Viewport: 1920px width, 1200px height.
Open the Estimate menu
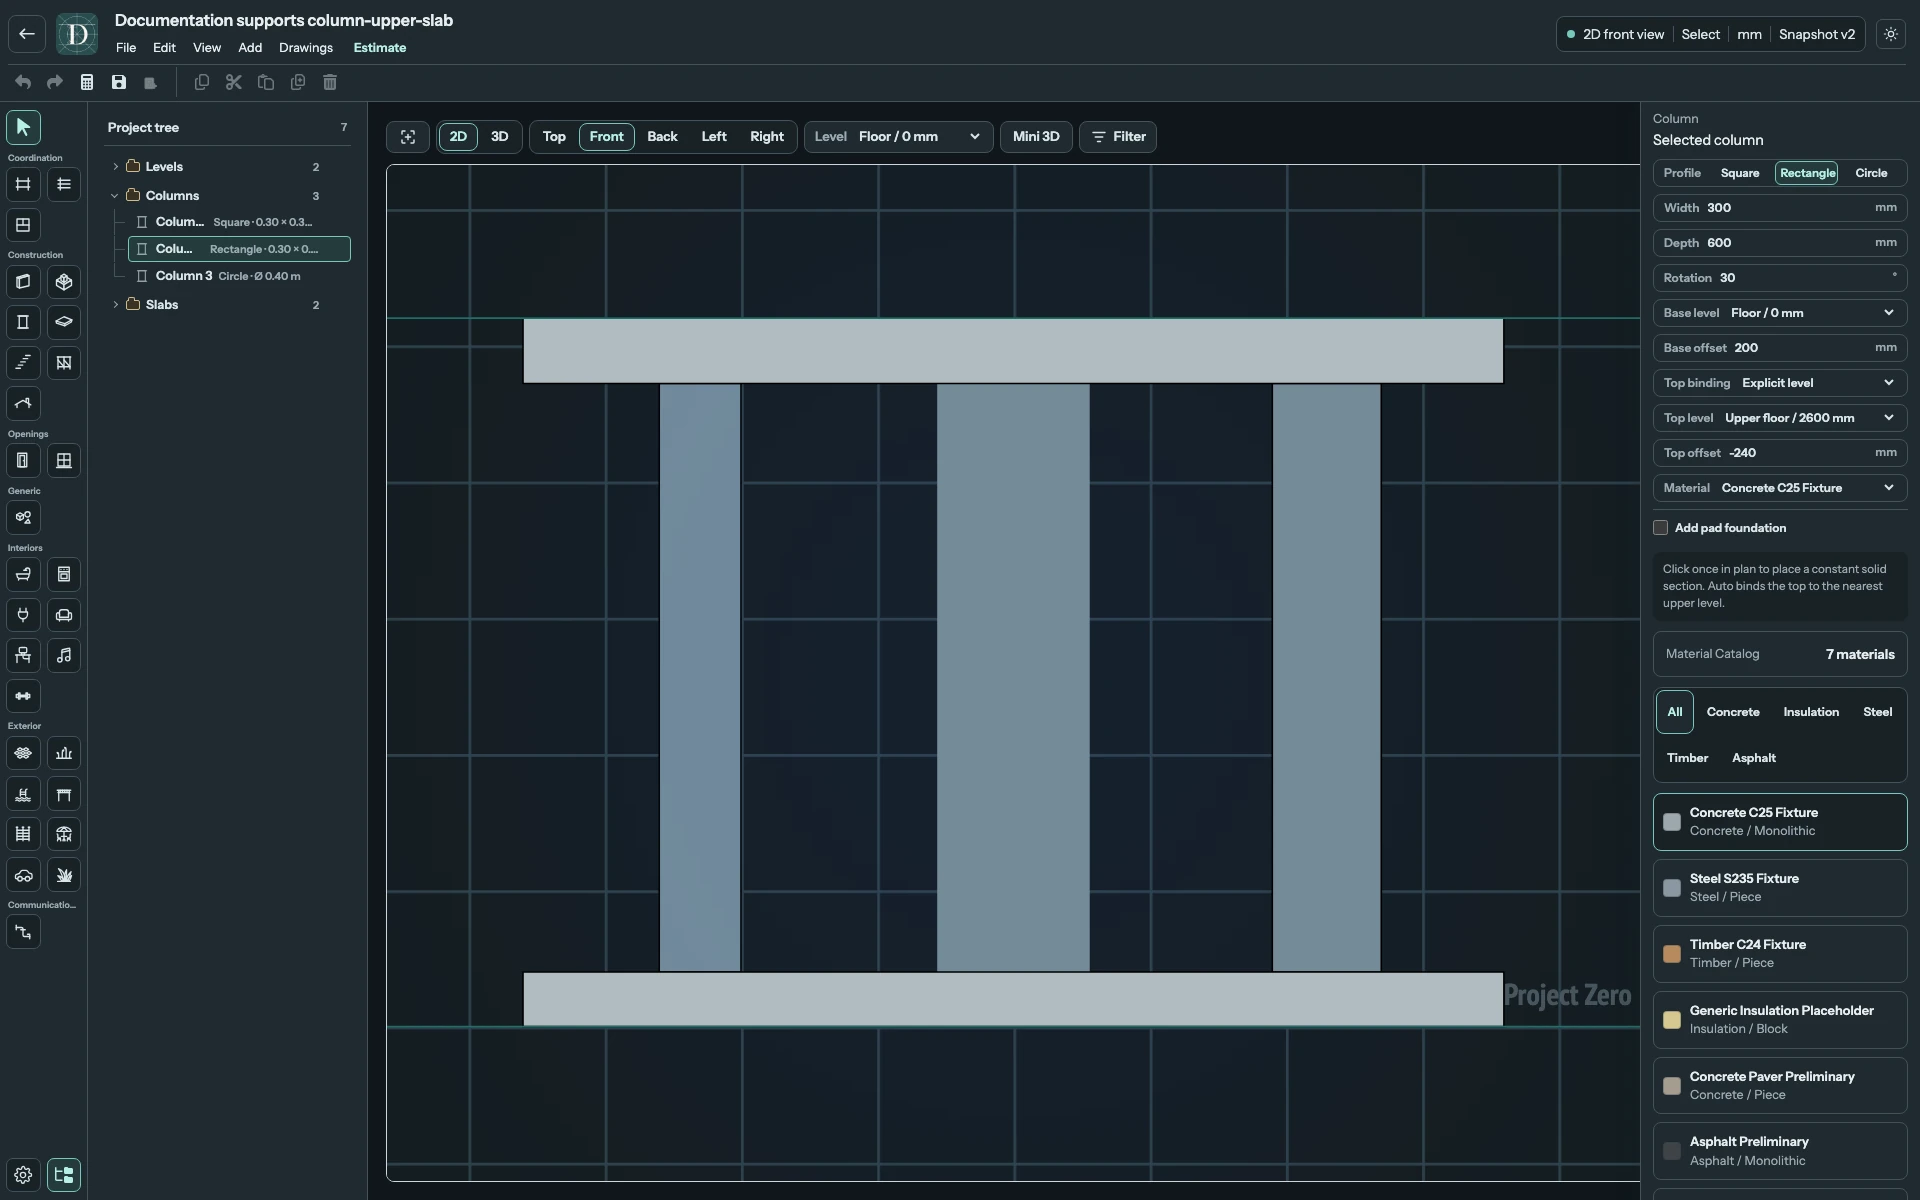coord(380,48)
